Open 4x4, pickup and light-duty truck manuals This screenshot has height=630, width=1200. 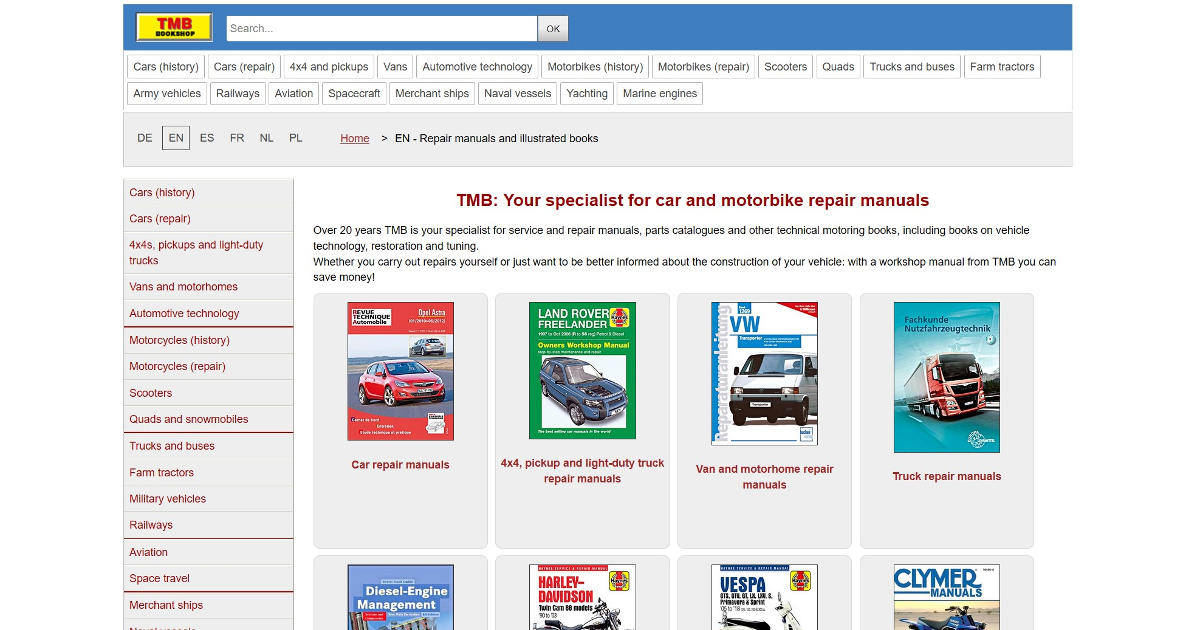[582, 471]
